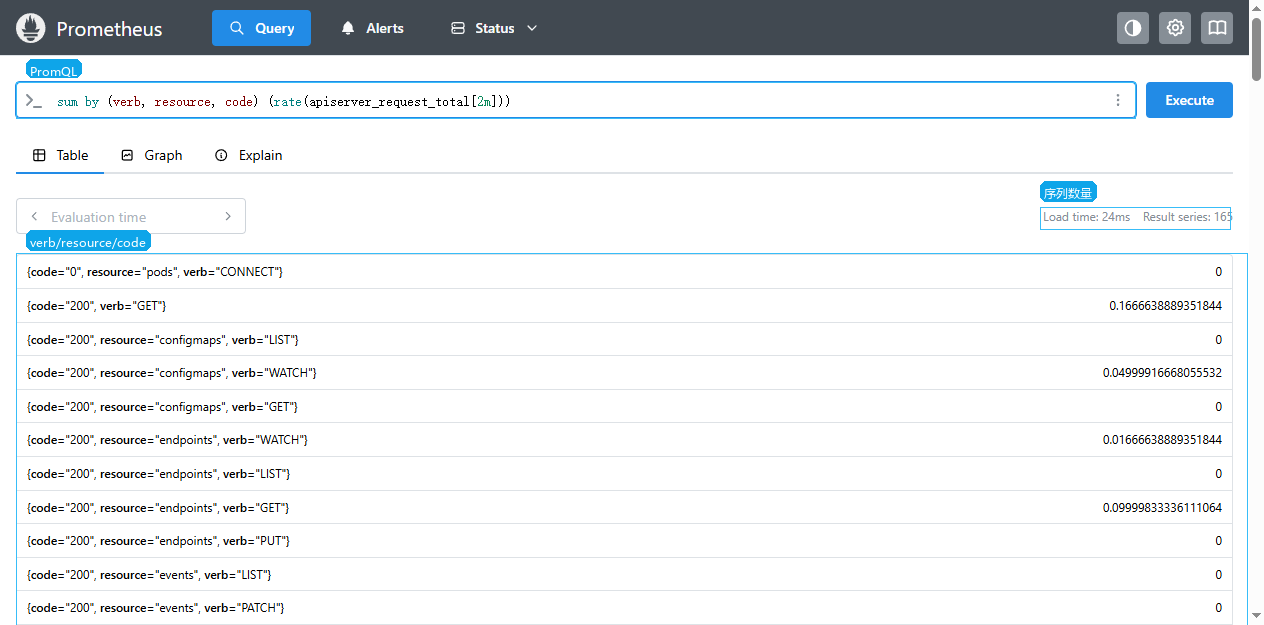Click value 0.09999833336111064

[x=1162, y=507]
